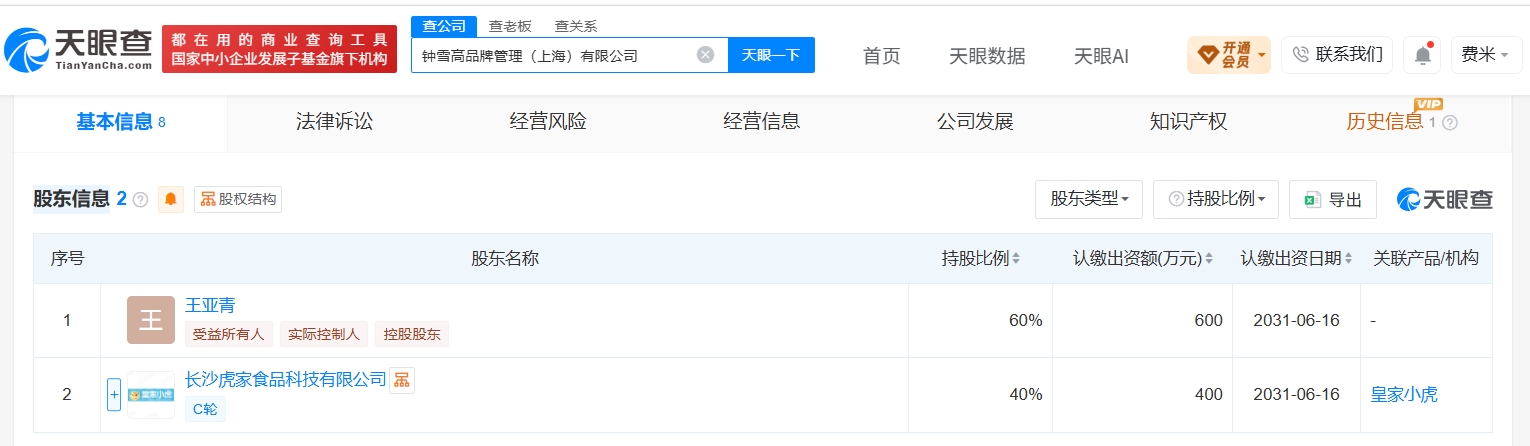The image size is (1530, 446).
Task: Click the 序号 column header
Action: tap(68, 258)
